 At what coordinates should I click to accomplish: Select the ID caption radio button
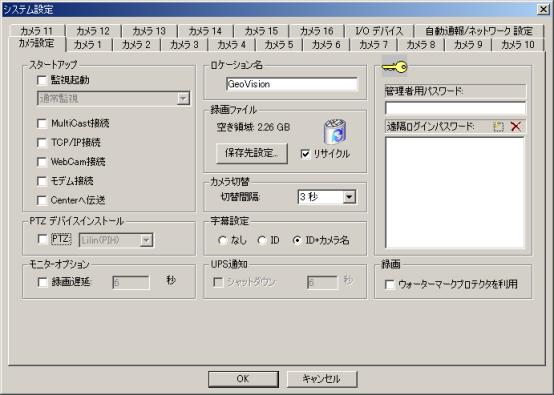[262, 241]
